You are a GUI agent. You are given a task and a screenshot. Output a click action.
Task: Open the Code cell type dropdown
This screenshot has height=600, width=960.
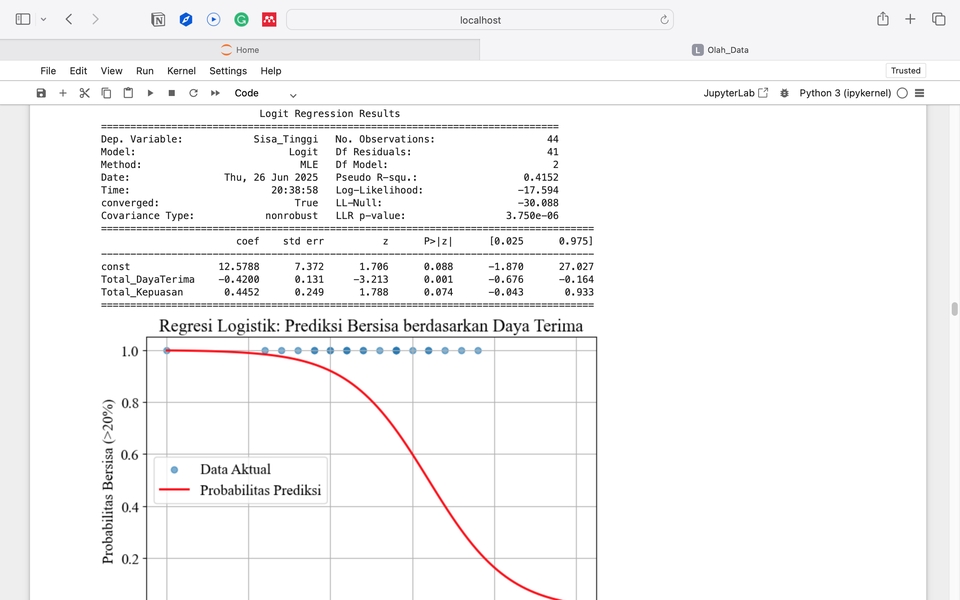tap(265, 93)
